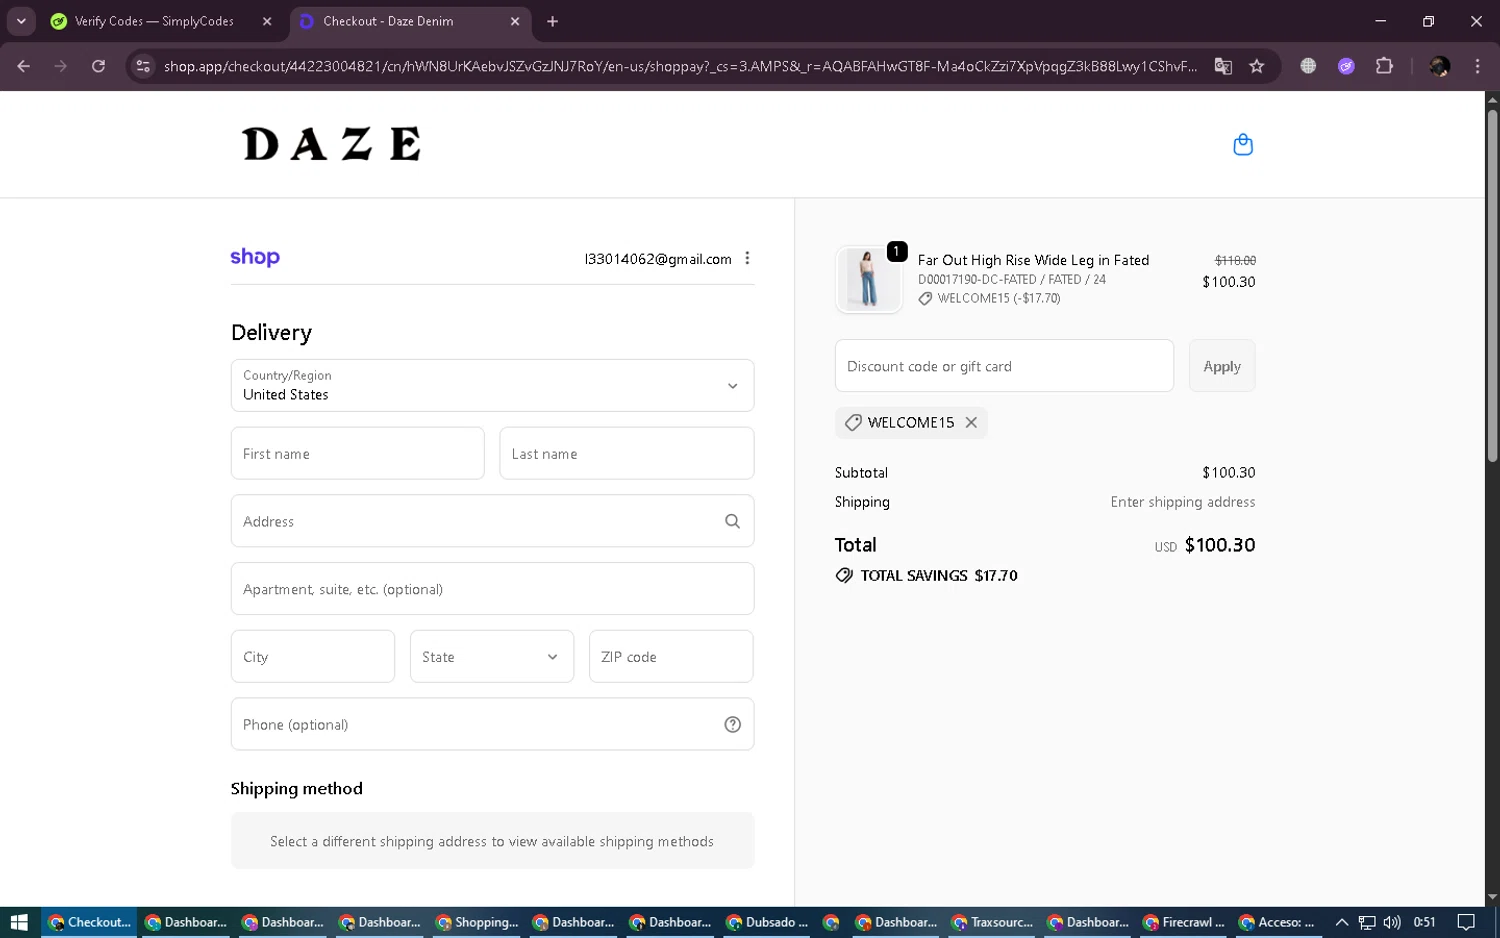The width and height of the screenshot is (1500, 938).
Task: Close the Verify Codes SimplyCodes tab
Action: (x=267, y=21)
